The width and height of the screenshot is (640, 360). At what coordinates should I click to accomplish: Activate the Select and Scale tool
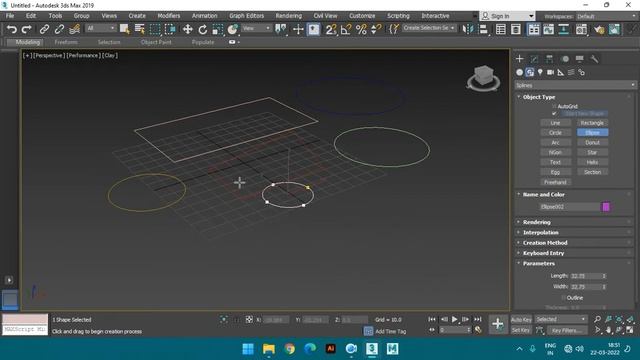pos(218,29)
